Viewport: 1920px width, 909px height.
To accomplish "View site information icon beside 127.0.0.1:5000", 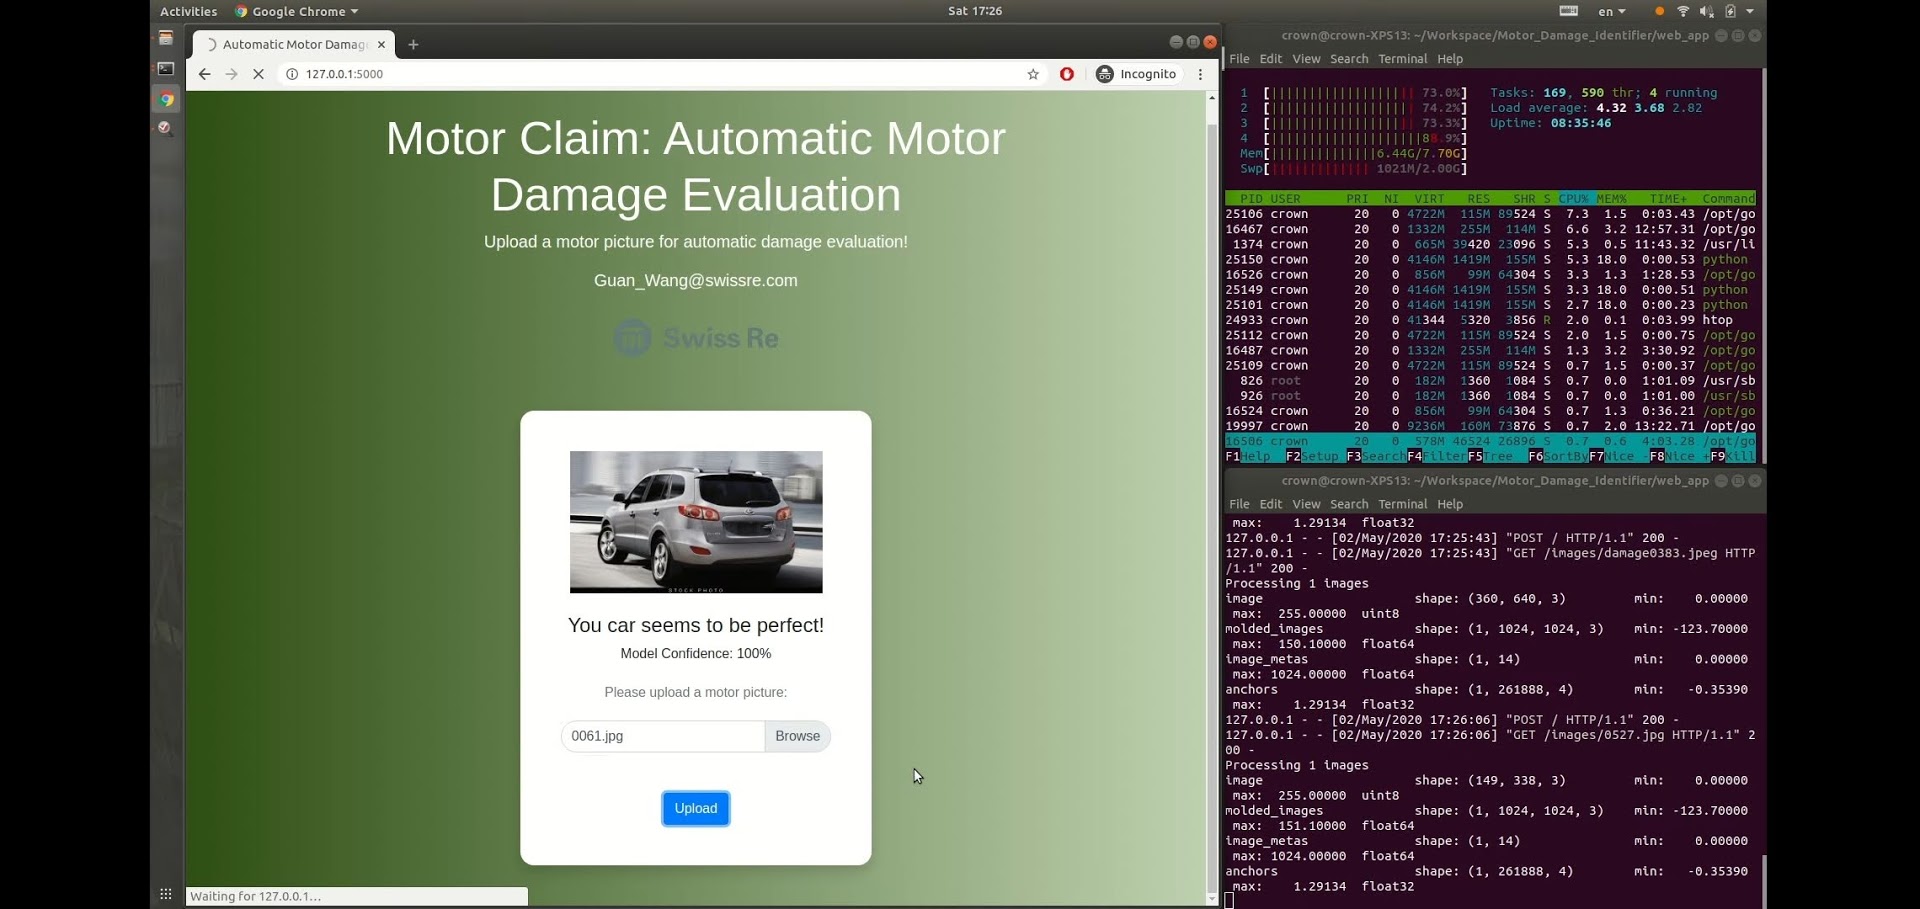I will coord(292,74).
